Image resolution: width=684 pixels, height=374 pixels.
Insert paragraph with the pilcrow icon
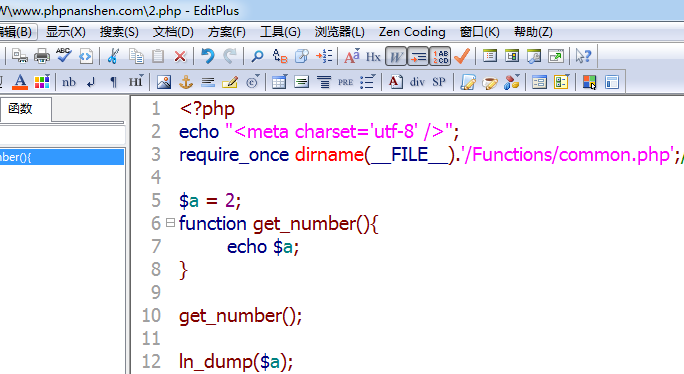[x=113, y=82]
